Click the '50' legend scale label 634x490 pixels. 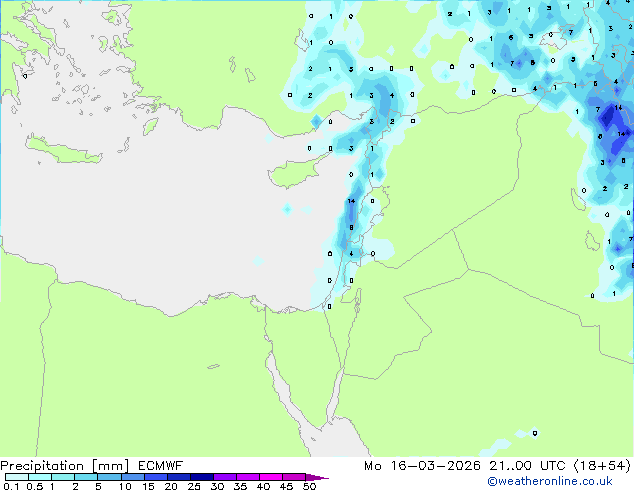click(x=309, y=486)
